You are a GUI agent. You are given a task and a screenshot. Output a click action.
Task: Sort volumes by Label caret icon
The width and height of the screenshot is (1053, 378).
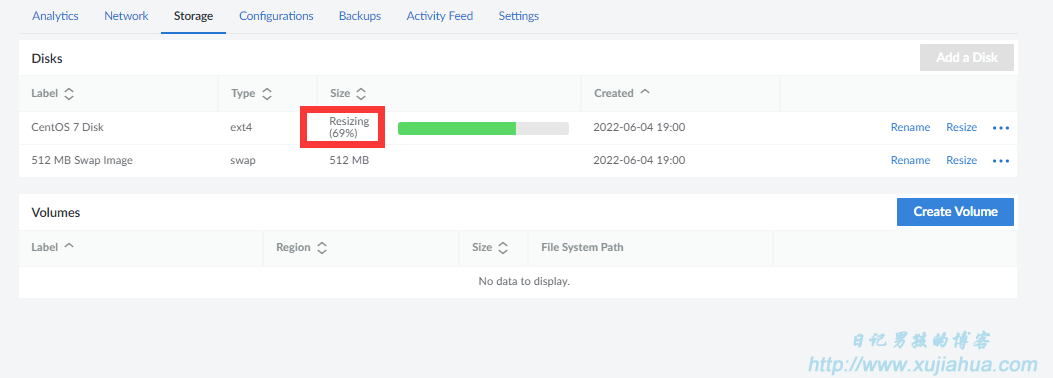point(68,246)
